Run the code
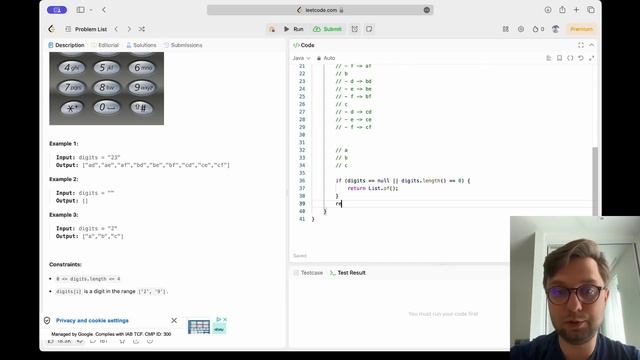The height and width of the screenshot is (360, 640). coord(294,29)
